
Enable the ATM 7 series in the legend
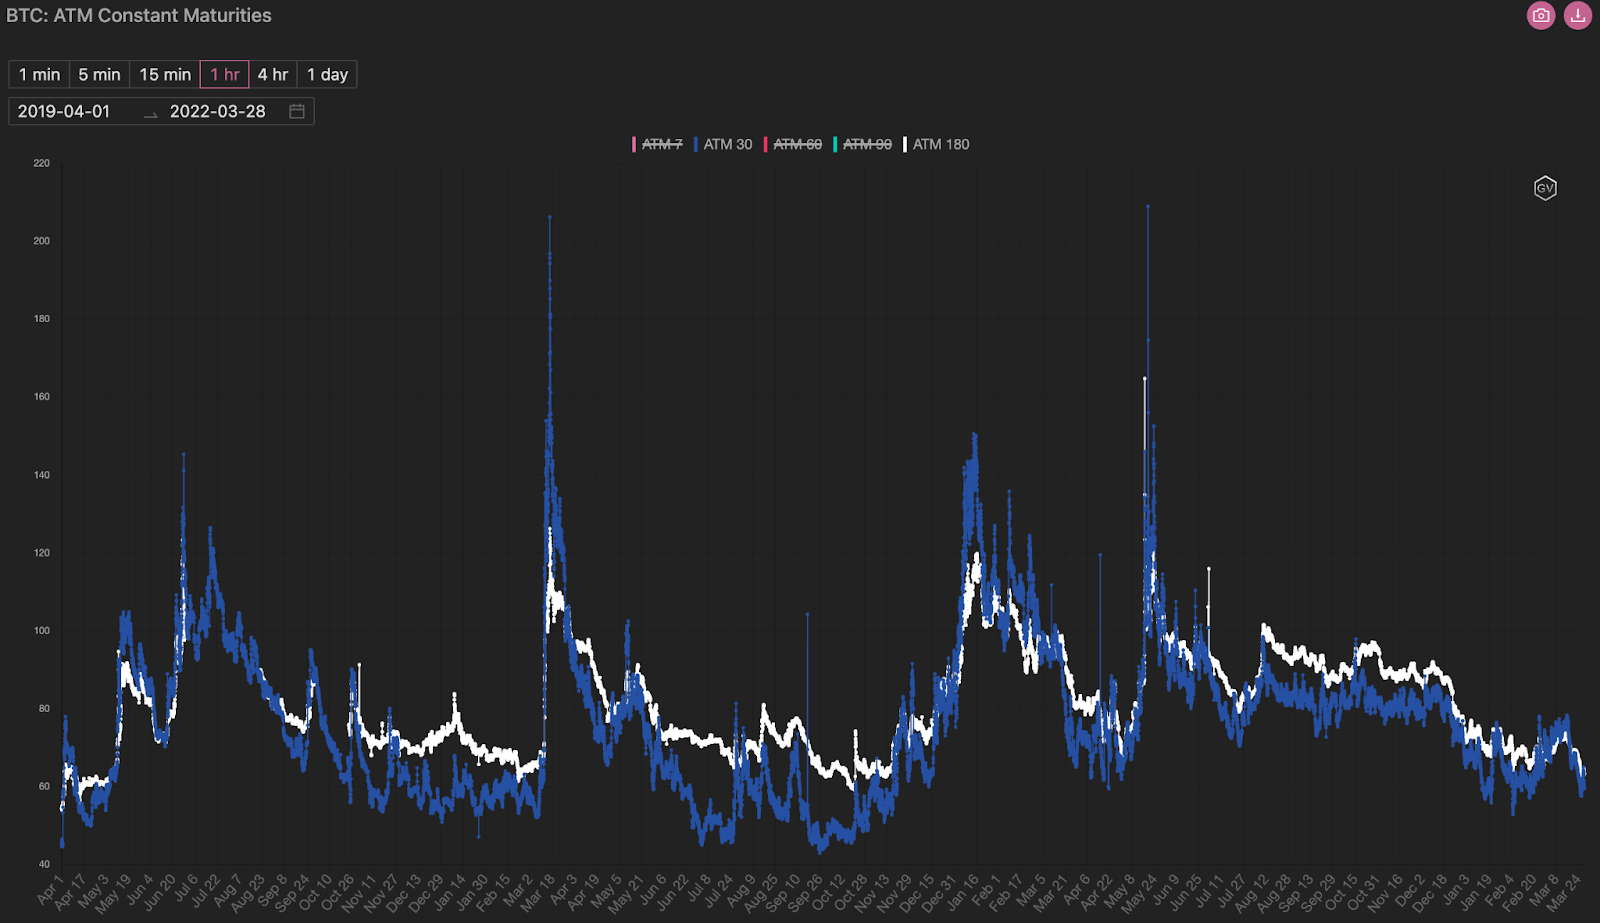click(662, 144)
